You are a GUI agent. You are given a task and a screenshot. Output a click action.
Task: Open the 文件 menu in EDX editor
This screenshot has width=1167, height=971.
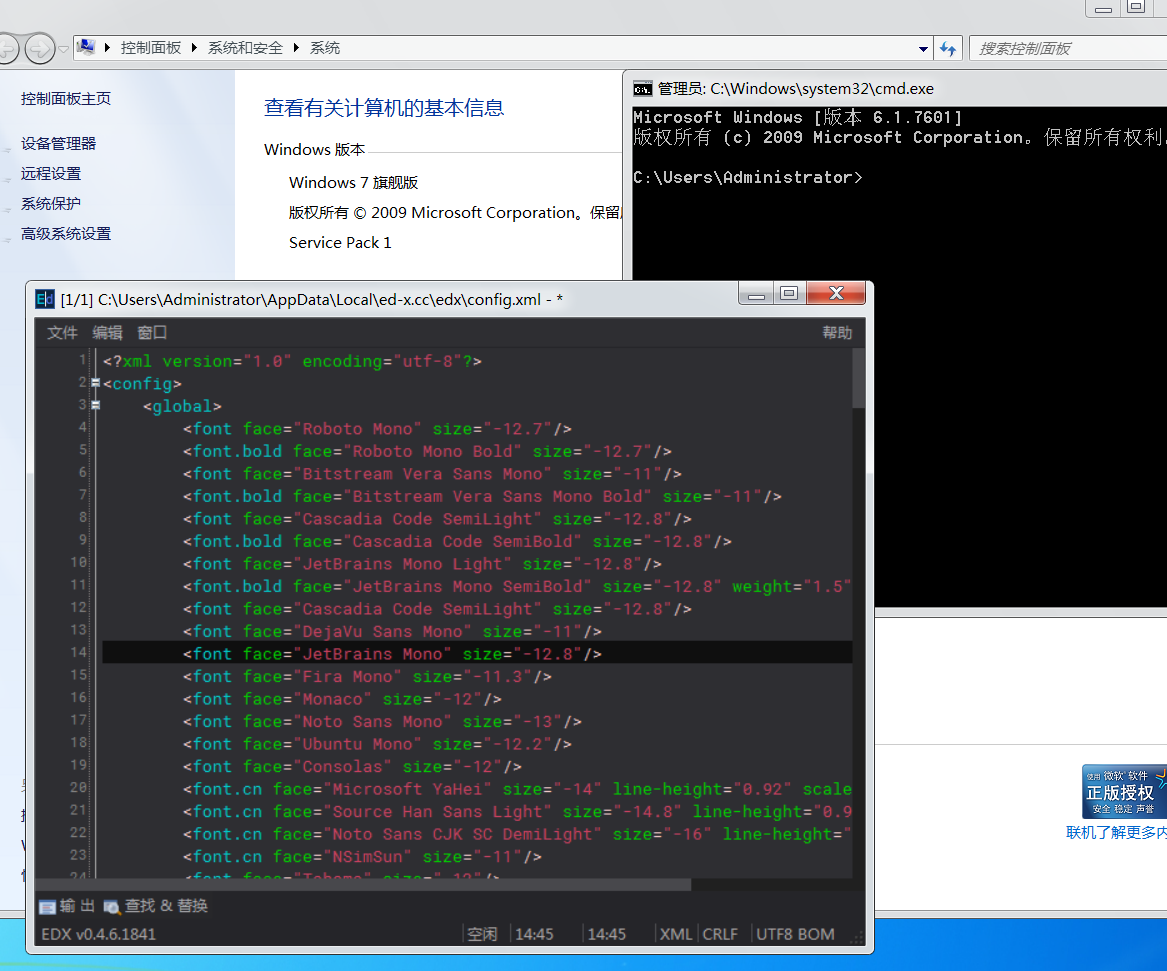[62, 333]
